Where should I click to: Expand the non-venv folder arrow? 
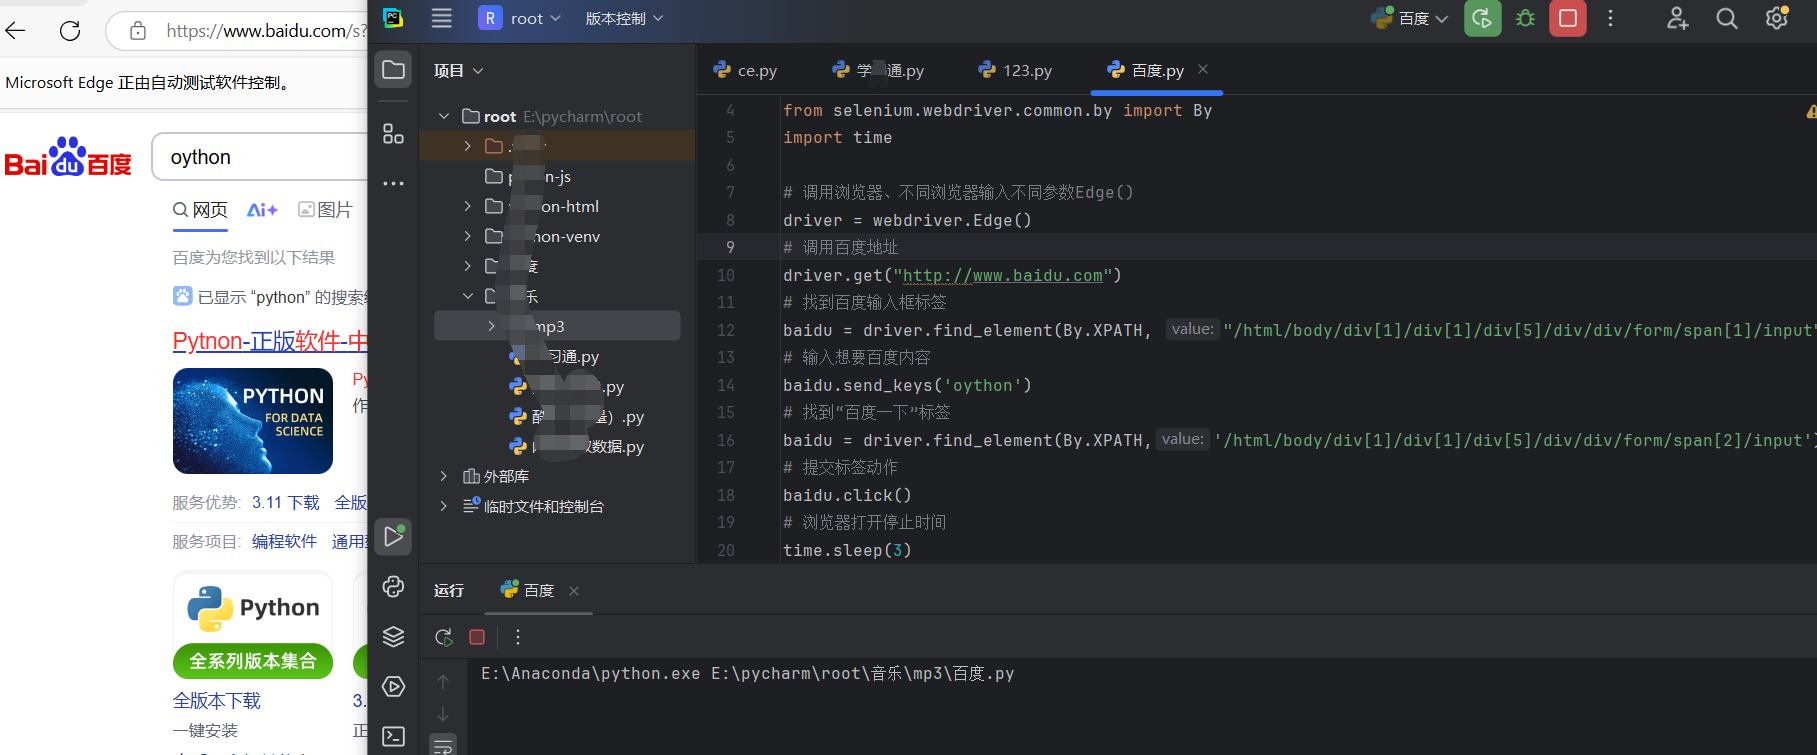[x=467, y=236]
